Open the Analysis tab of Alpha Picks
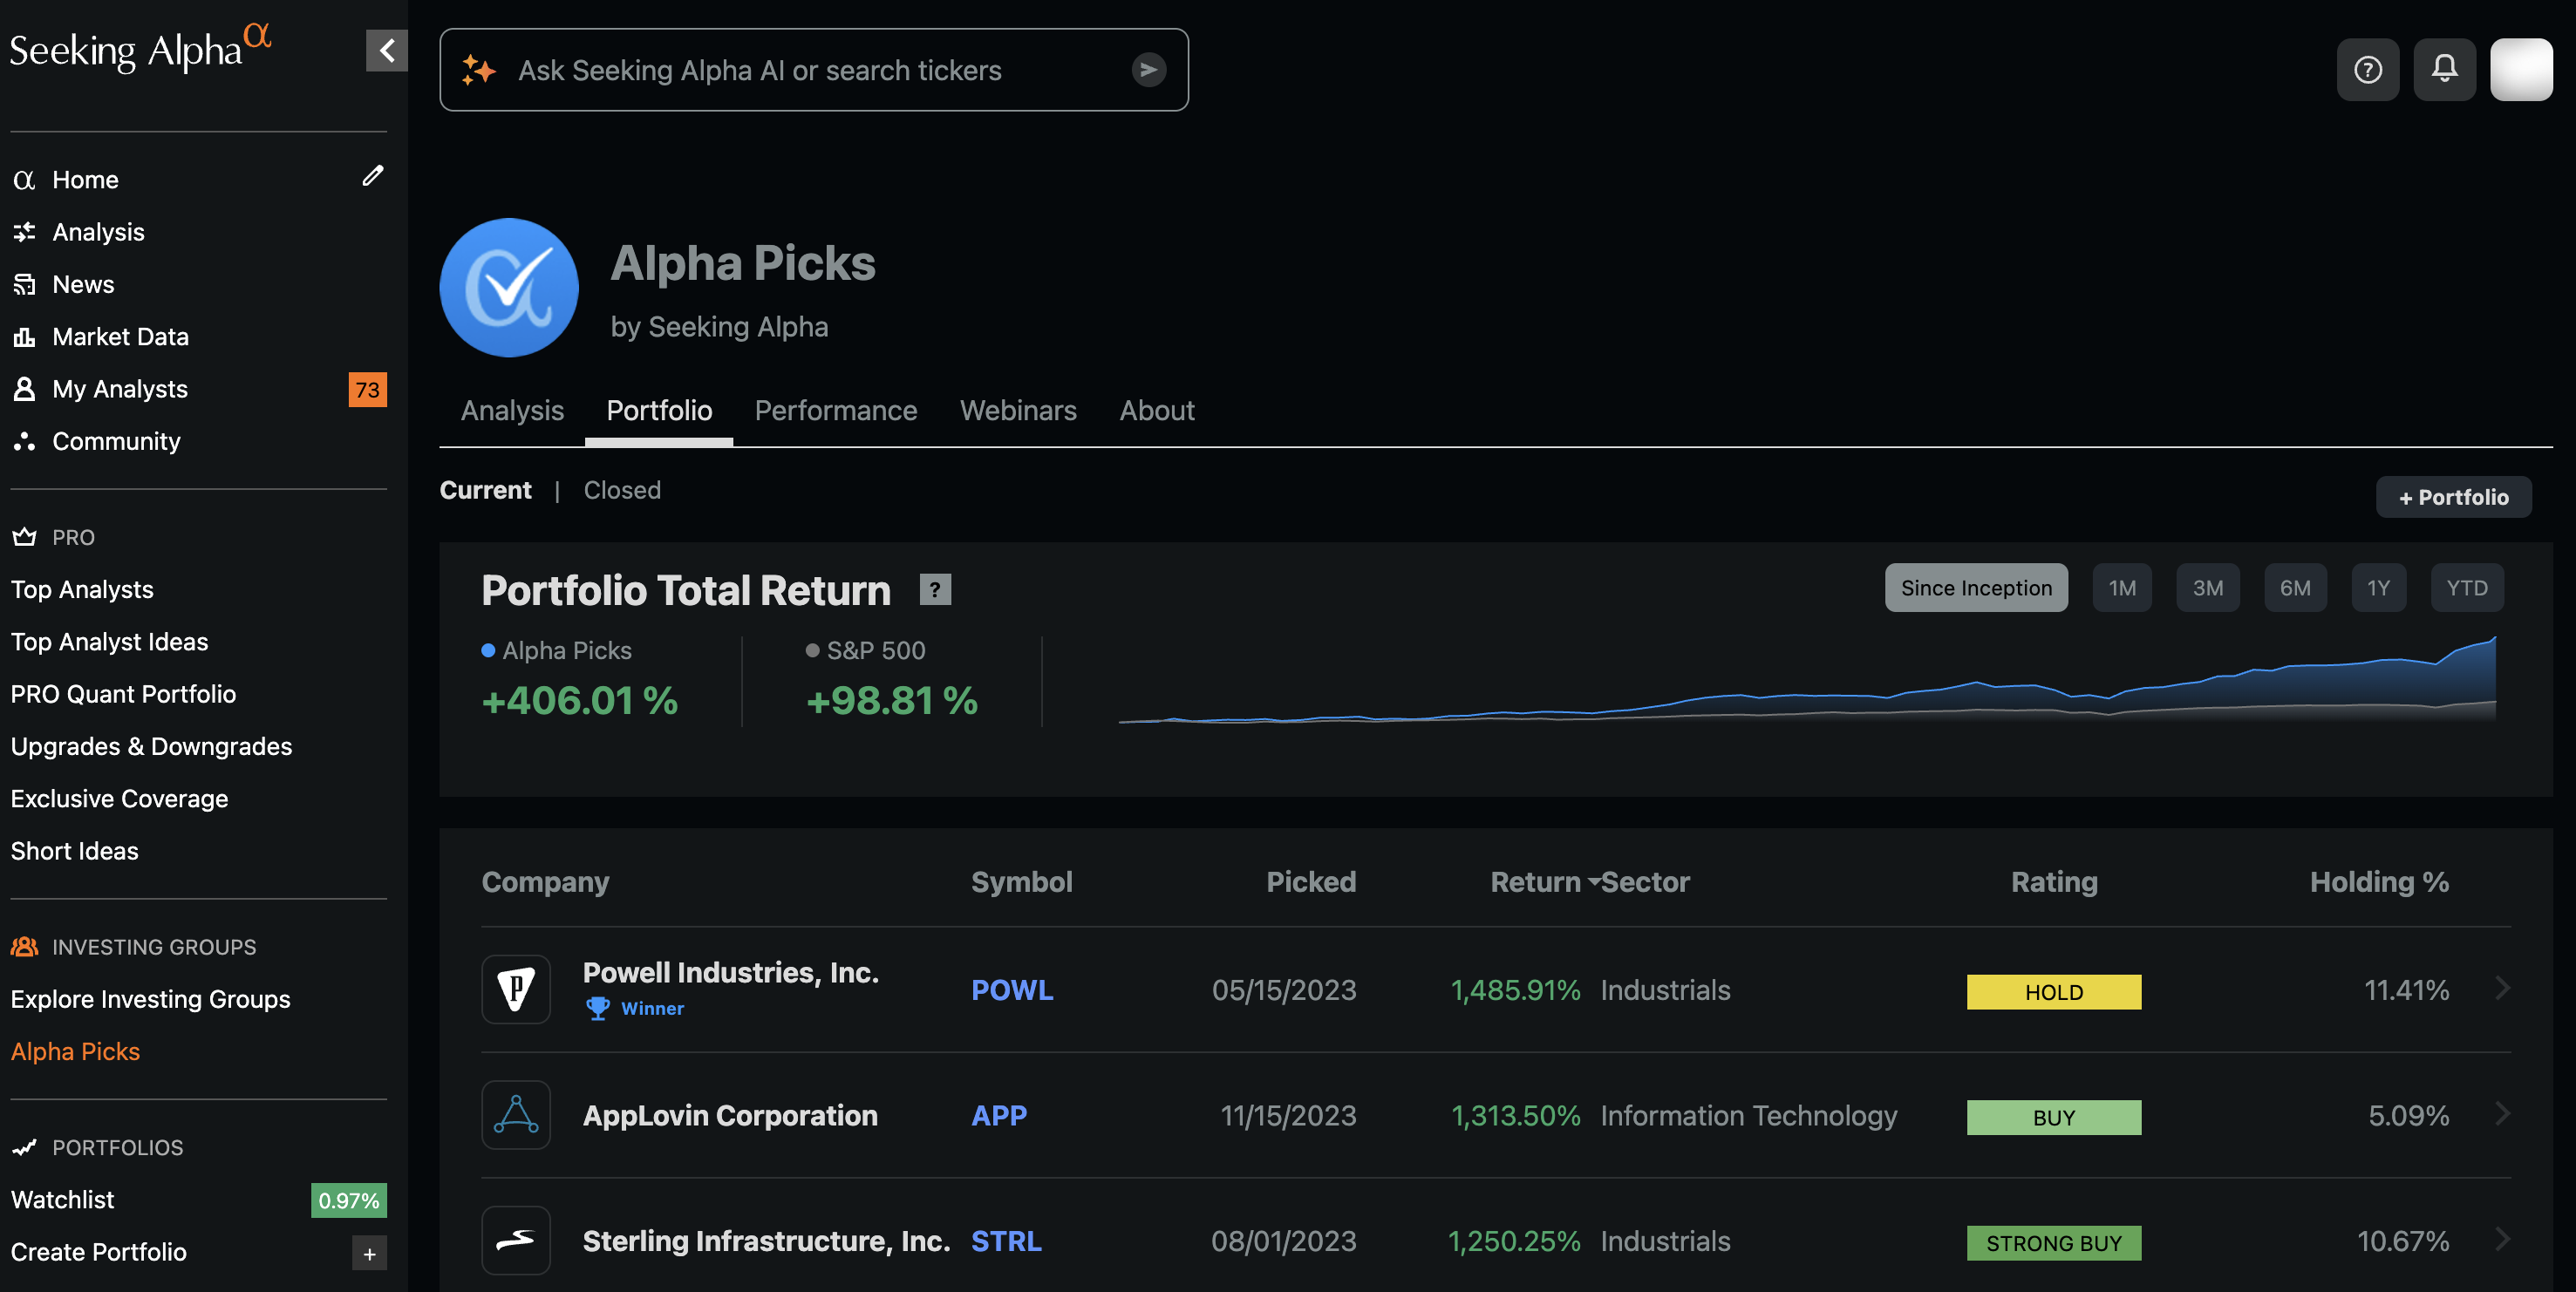The width and height of the screenshot is (2576, 1292). point(512,411)
